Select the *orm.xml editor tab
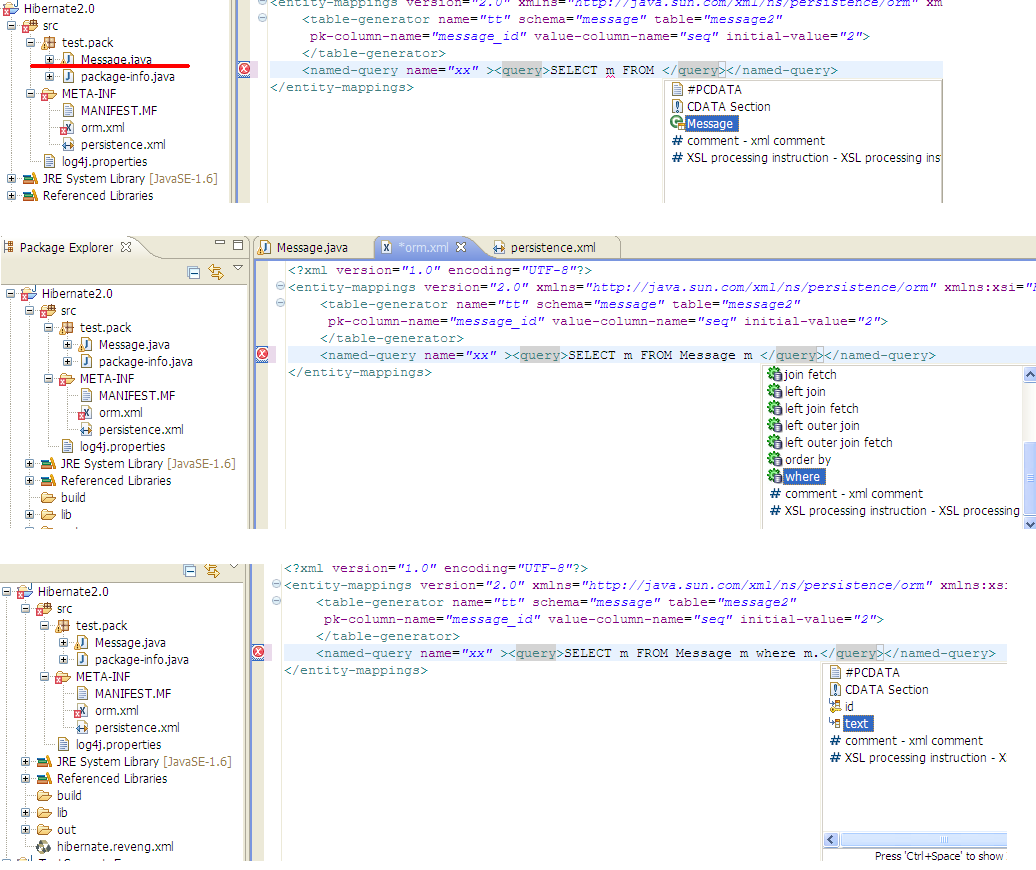1036x870 pixels. (426, 247)
